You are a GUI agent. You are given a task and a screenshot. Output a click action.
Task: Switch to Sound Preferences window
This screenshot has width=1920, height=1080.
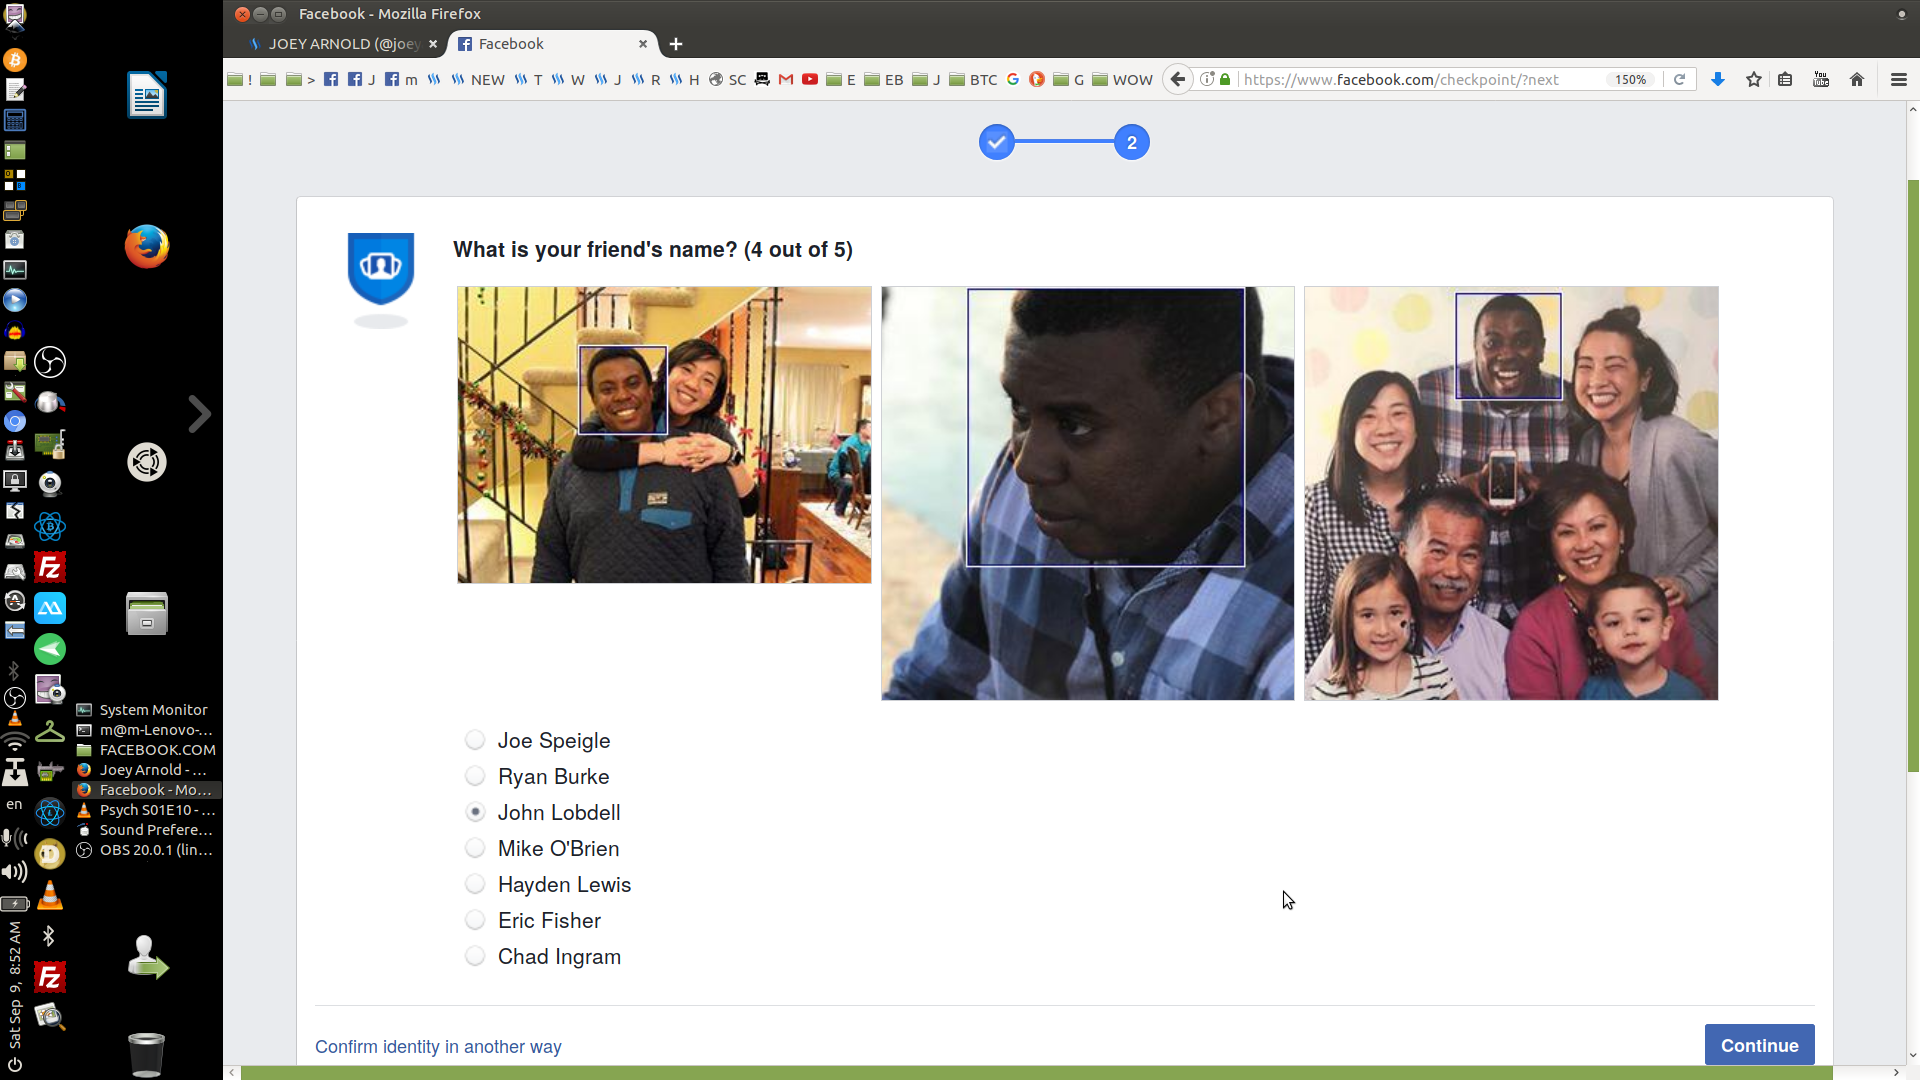[146, 830]
